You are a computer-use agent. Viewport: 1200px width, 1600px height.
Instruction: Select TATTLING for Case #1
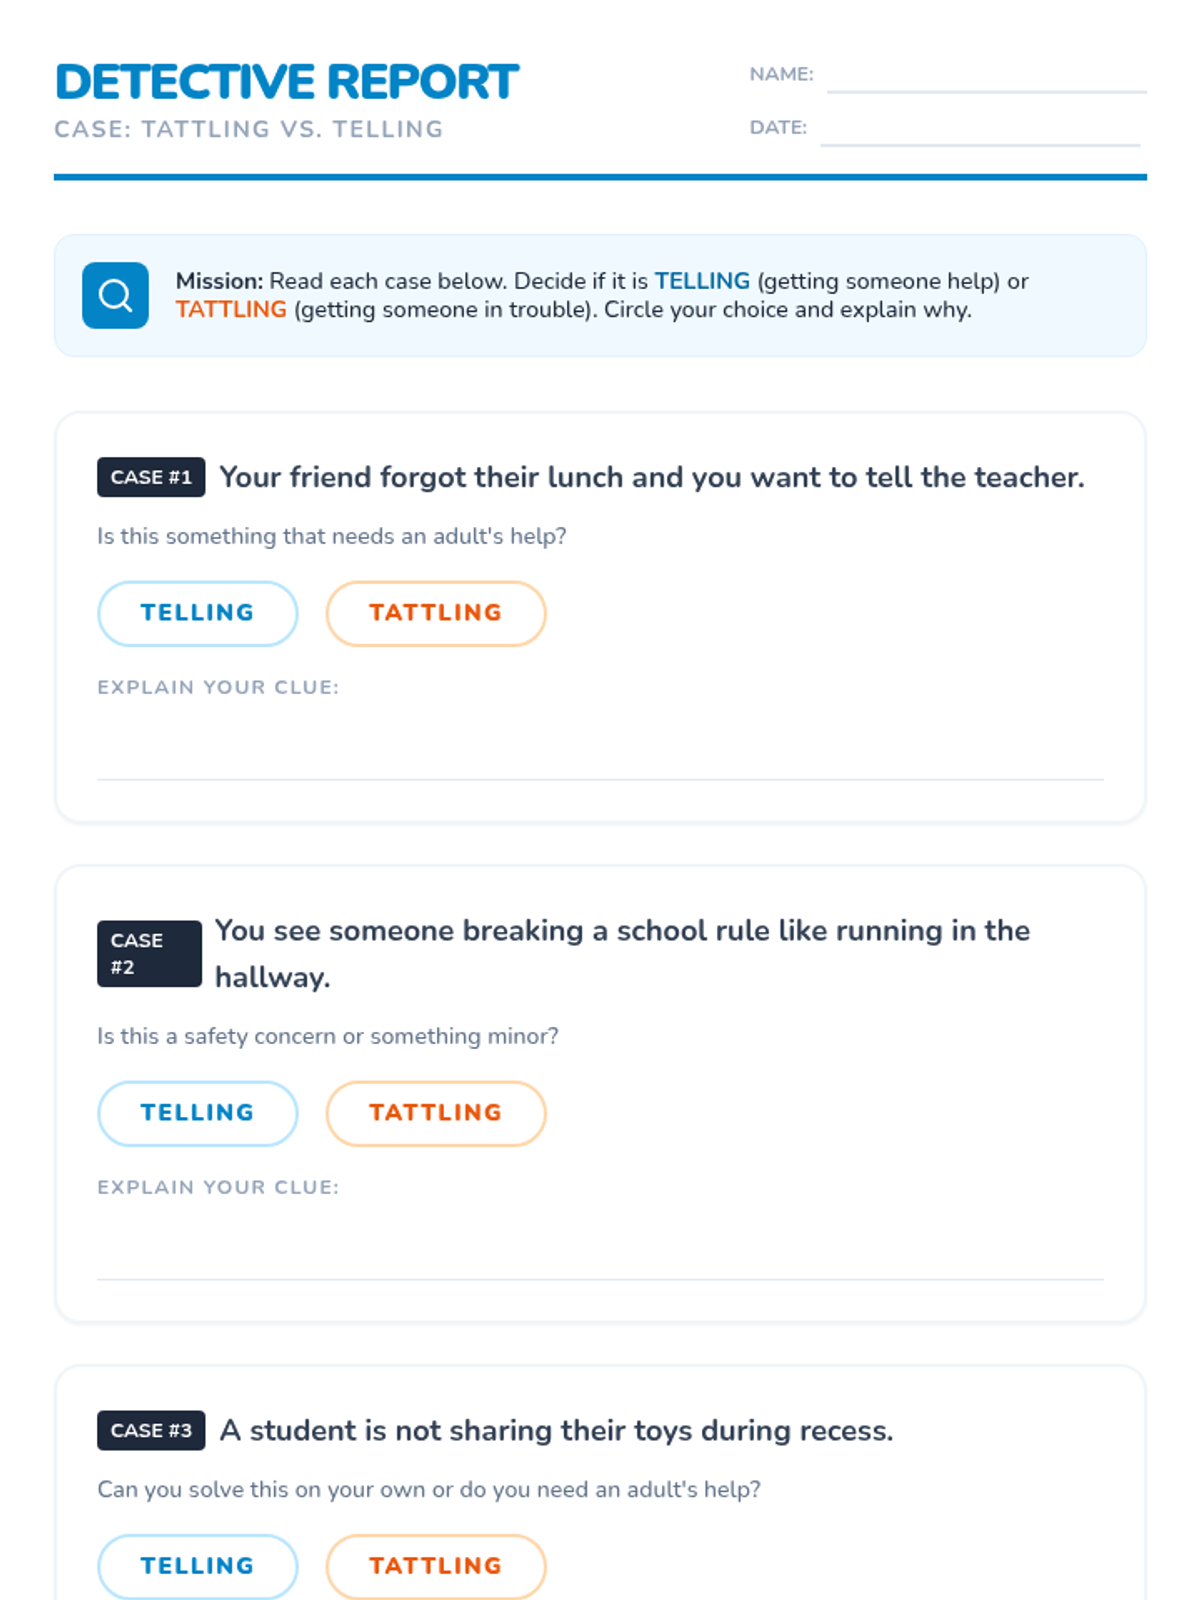point(436,613)
